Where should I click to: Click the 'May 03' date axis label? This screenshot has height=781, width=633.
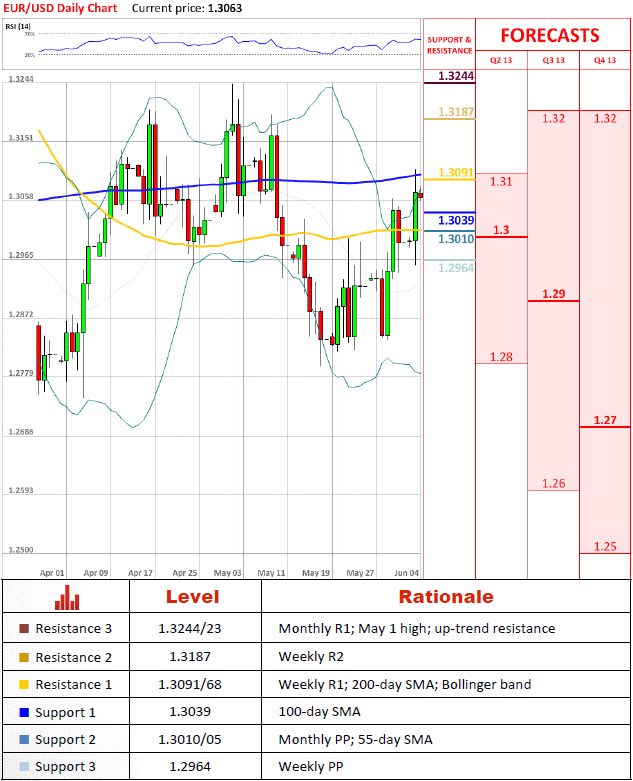point(227,573)
